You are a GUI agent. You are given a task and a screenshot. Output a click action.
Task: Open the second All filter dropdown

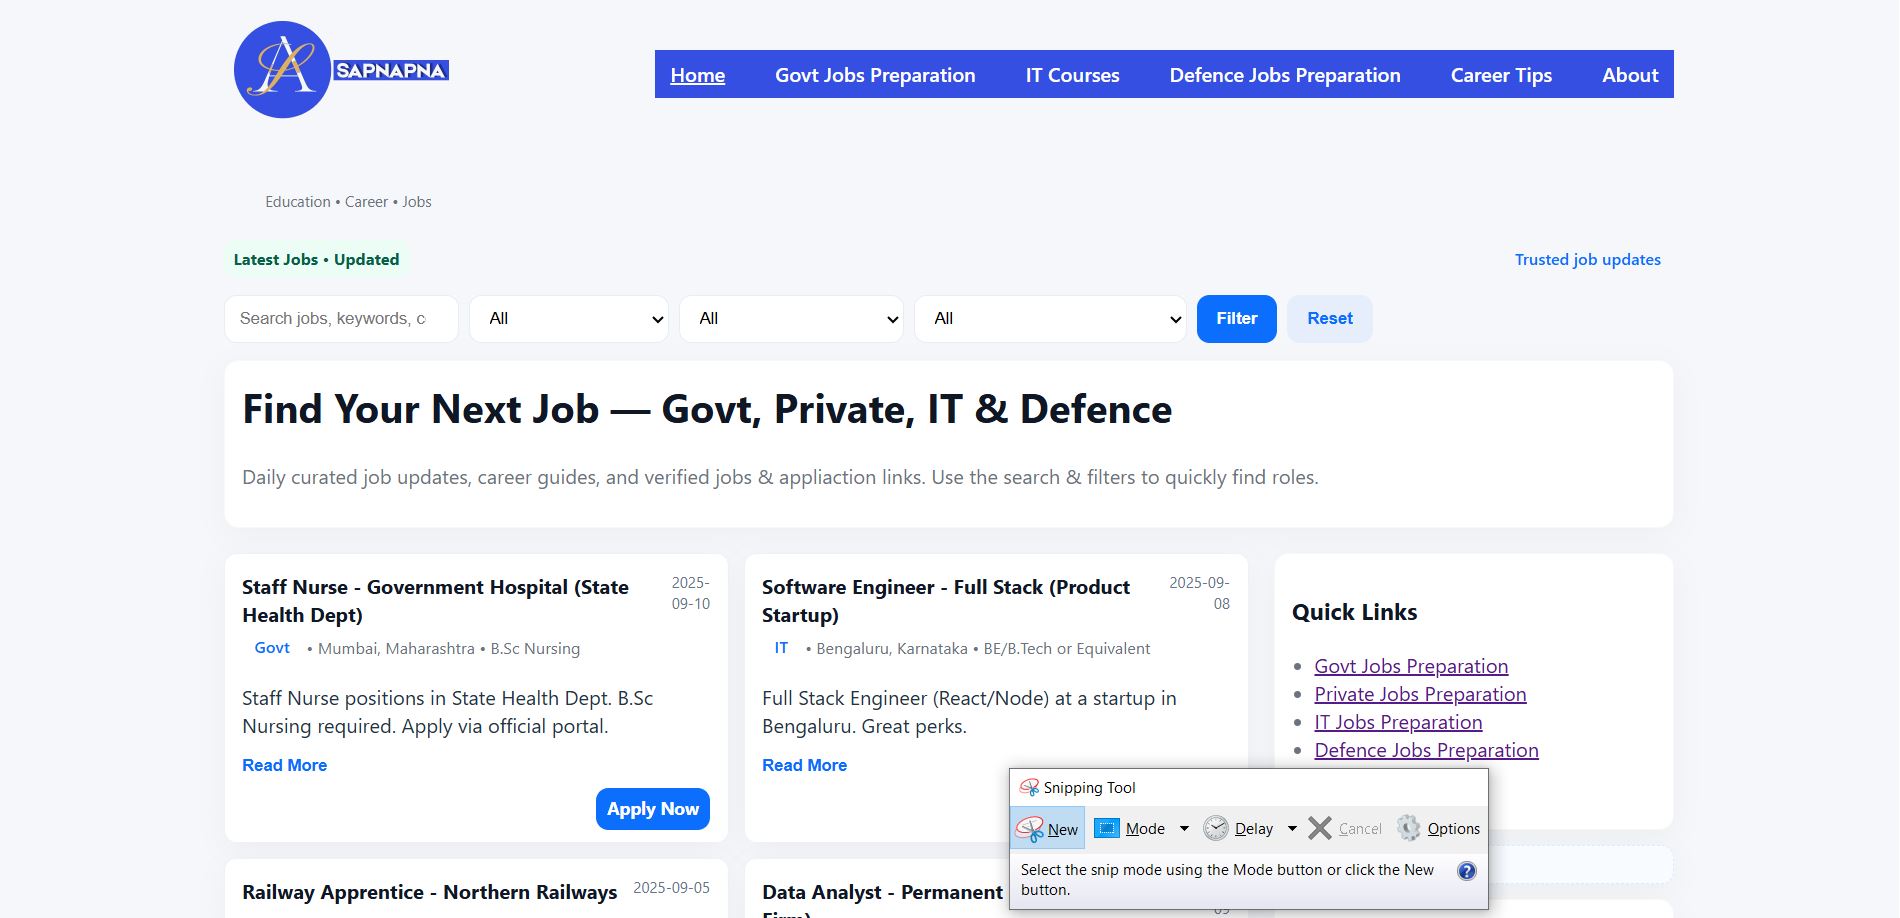791,319
